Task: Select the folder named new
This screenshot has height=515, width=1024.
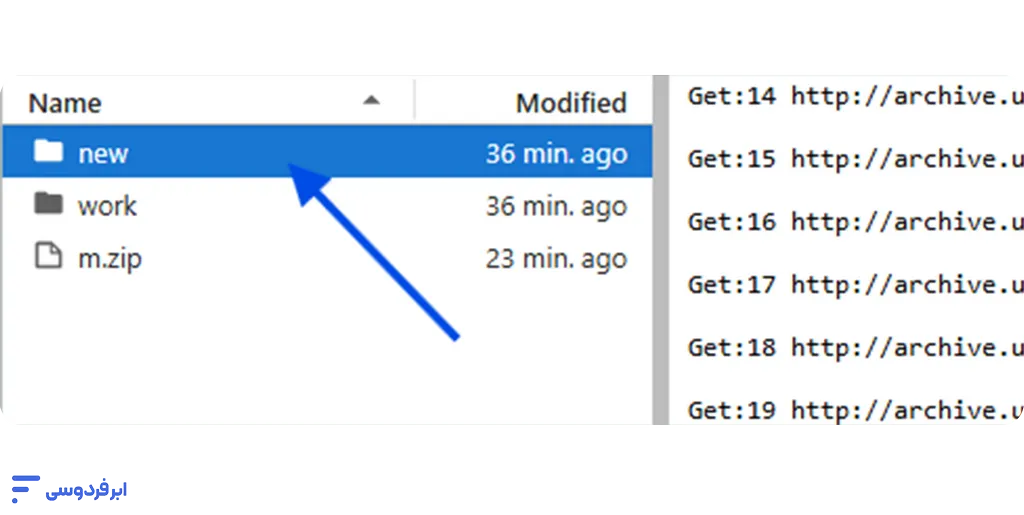Action: [x=103, y=154]
